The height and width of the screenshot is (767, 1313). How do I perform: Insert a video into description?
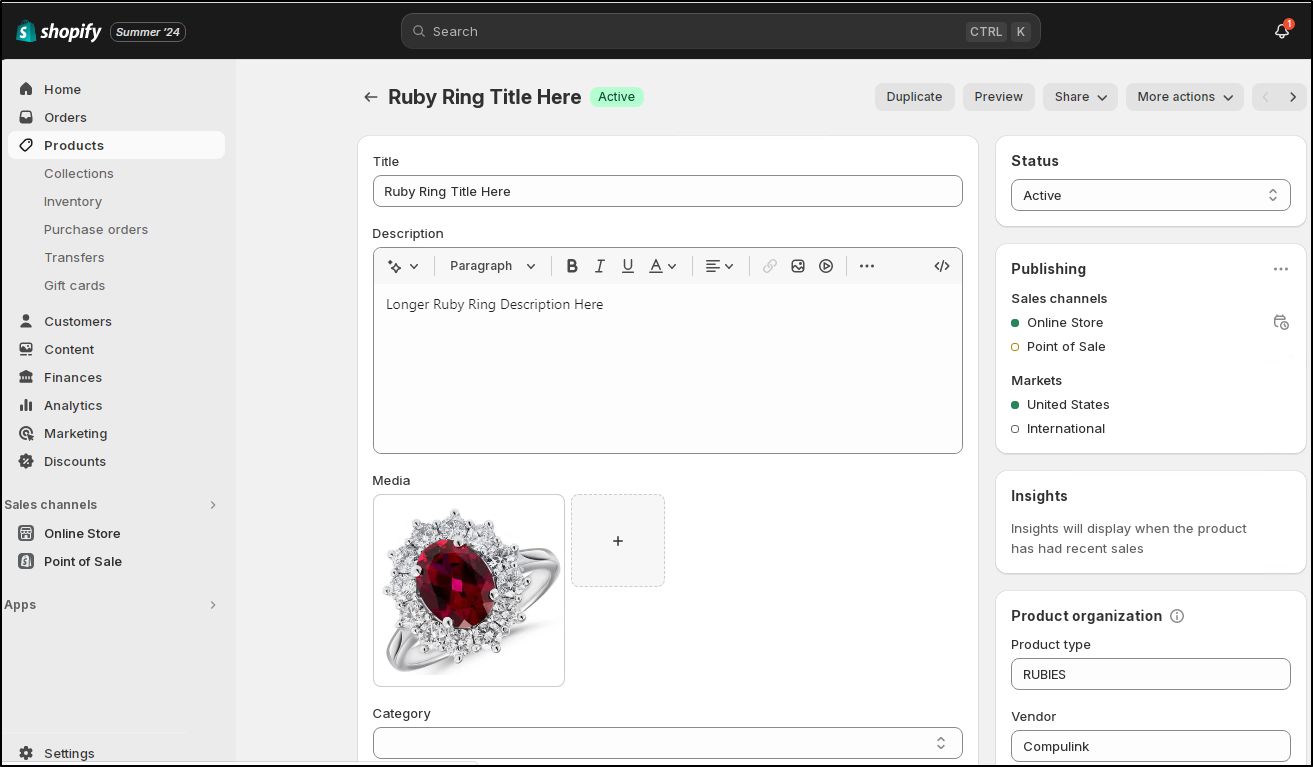point(826,266)
